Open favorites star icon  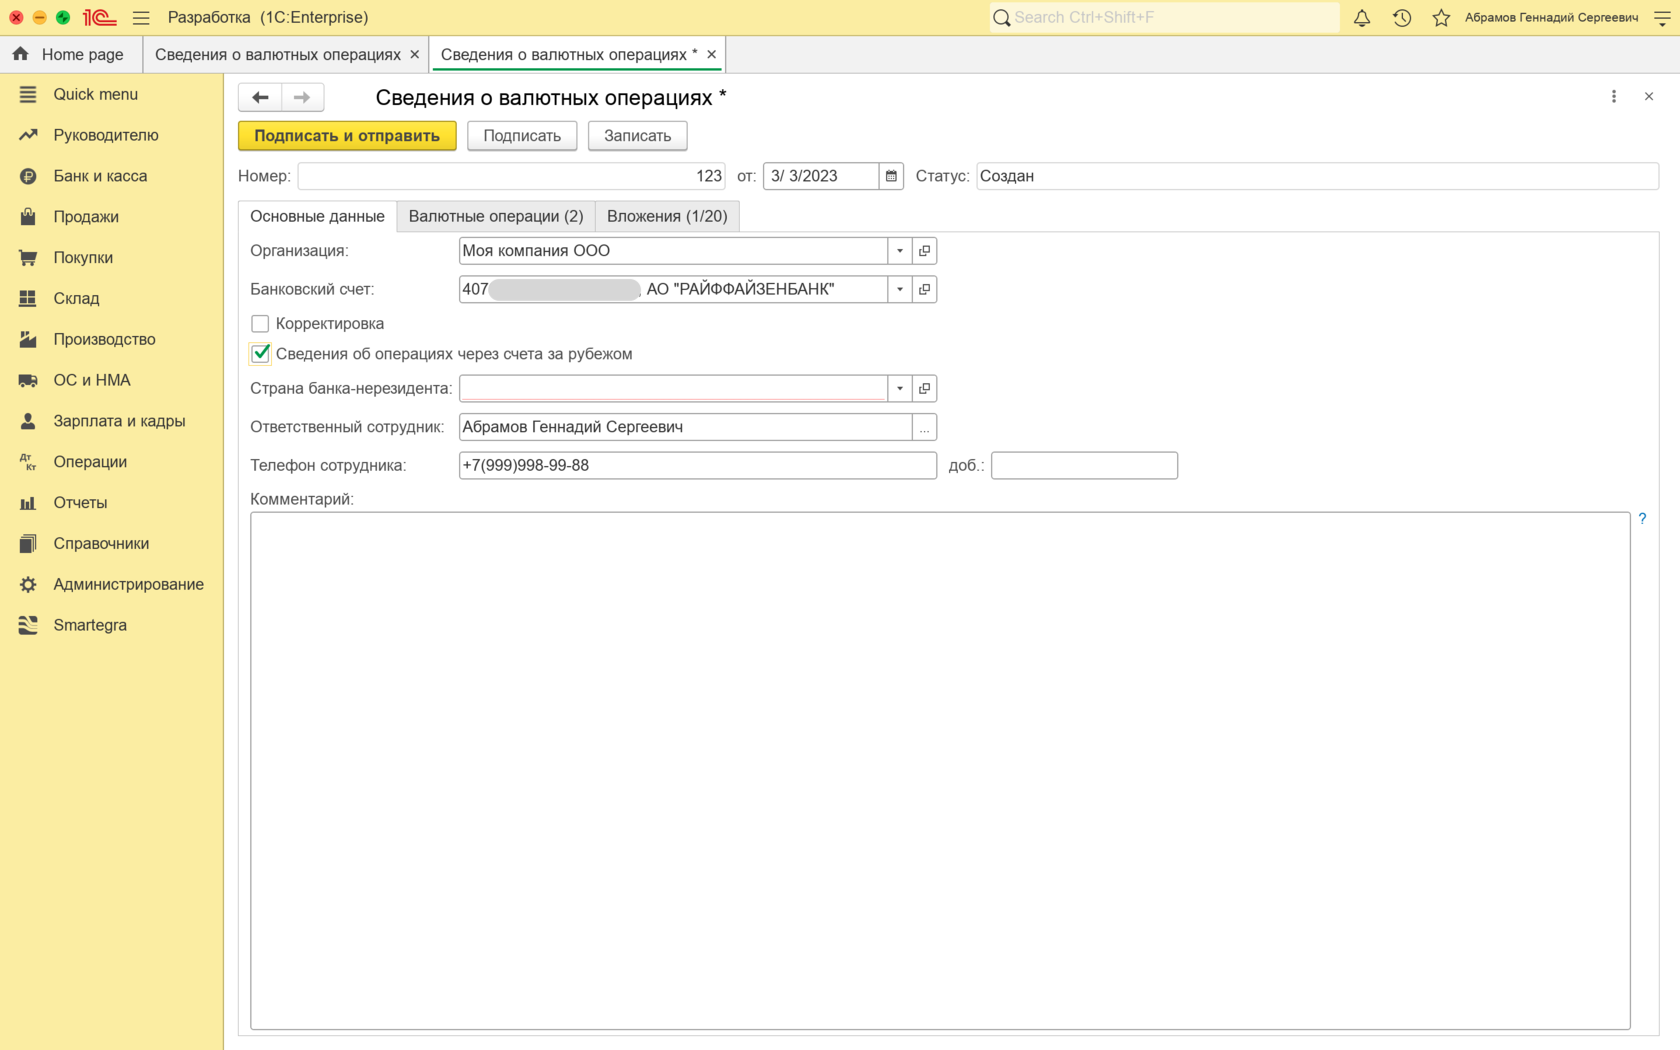(1441, 17)
